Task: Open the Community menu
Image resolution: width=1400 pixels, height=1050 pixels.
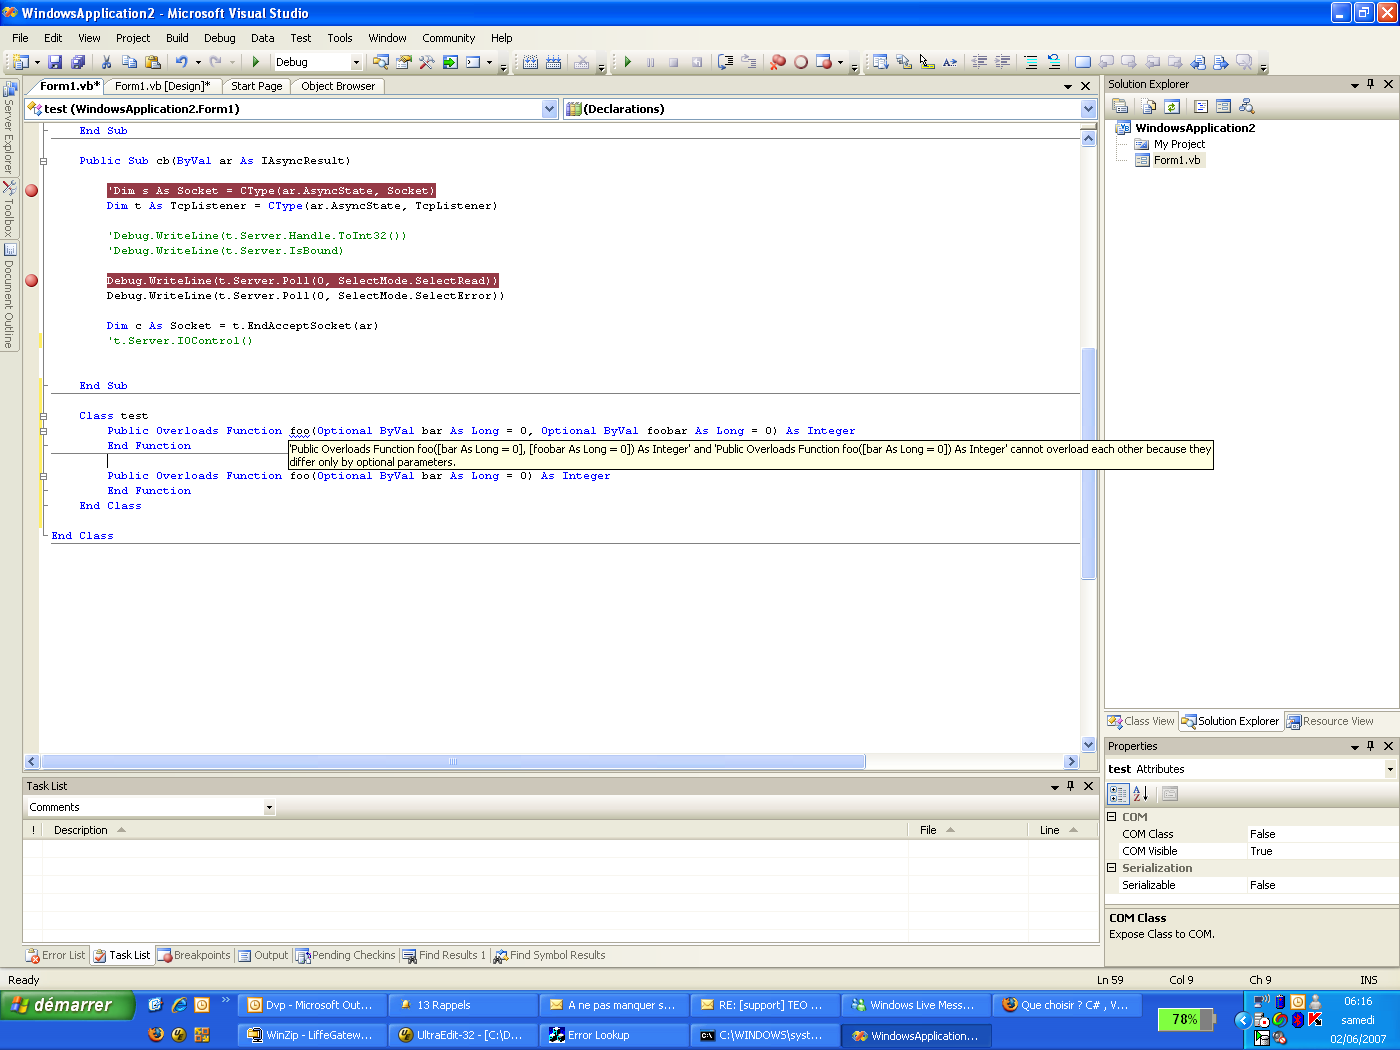Action: [x=448, y=38]
